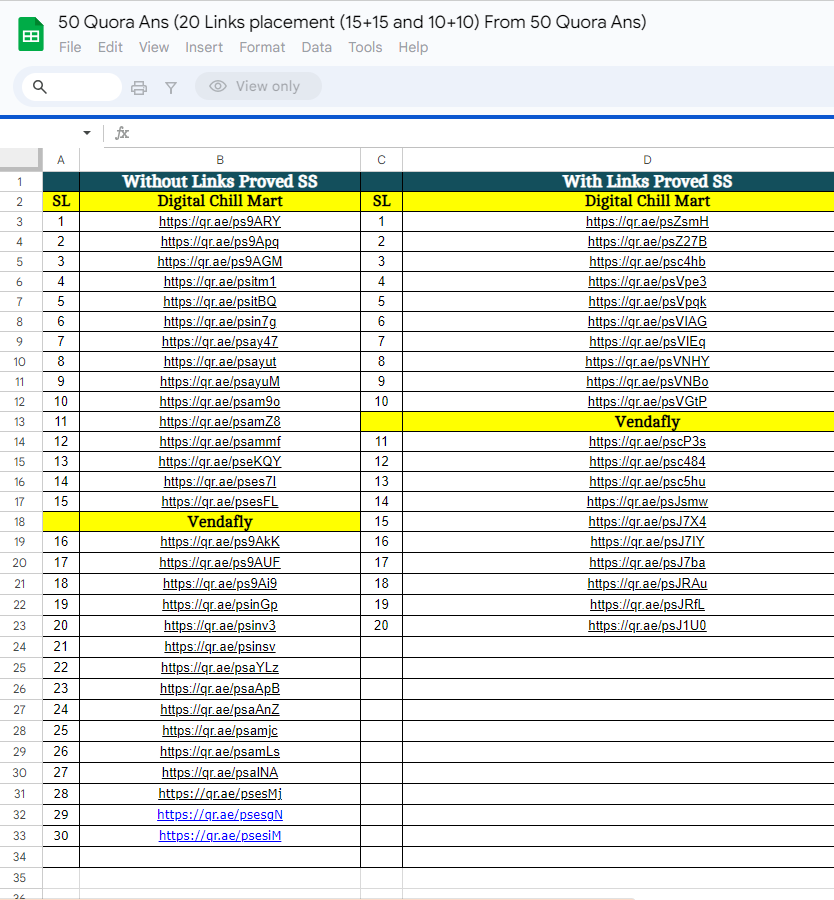Screen dimensions: 834x900
Task: Open the Tools menu
Action: tap(365, 47)
